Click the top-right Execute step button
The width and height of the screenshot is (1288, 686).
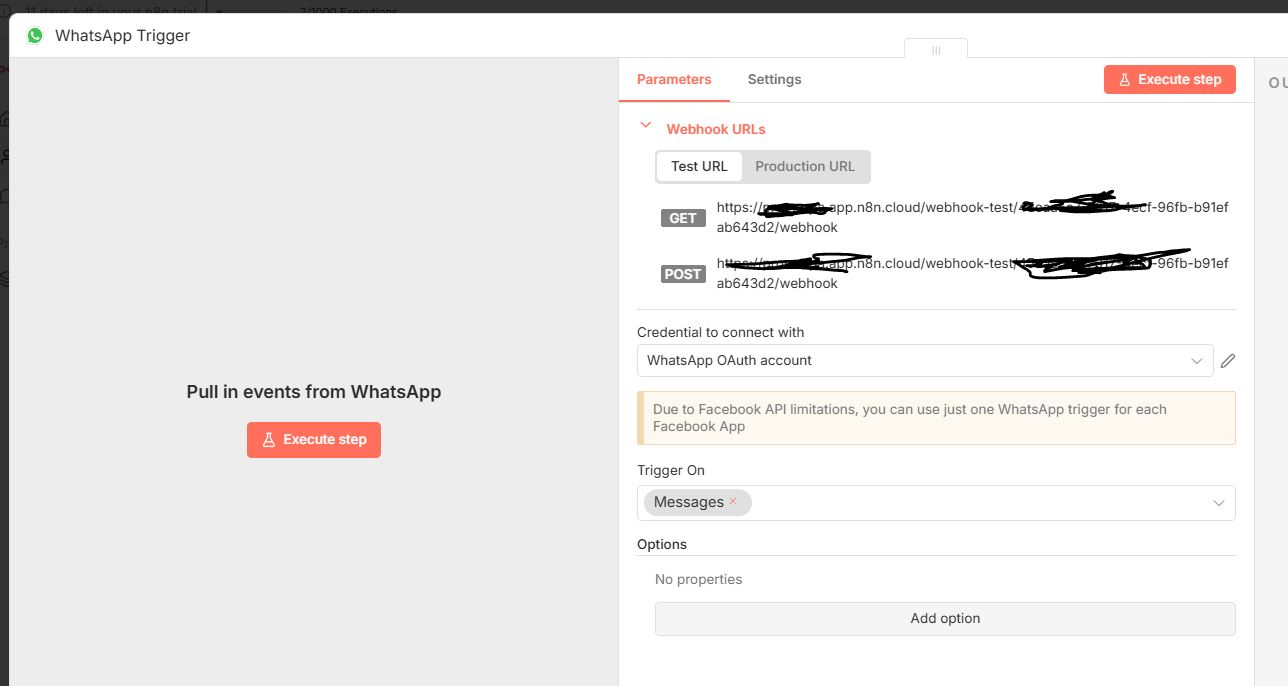pyautogui.click(x=1169, y=79)
